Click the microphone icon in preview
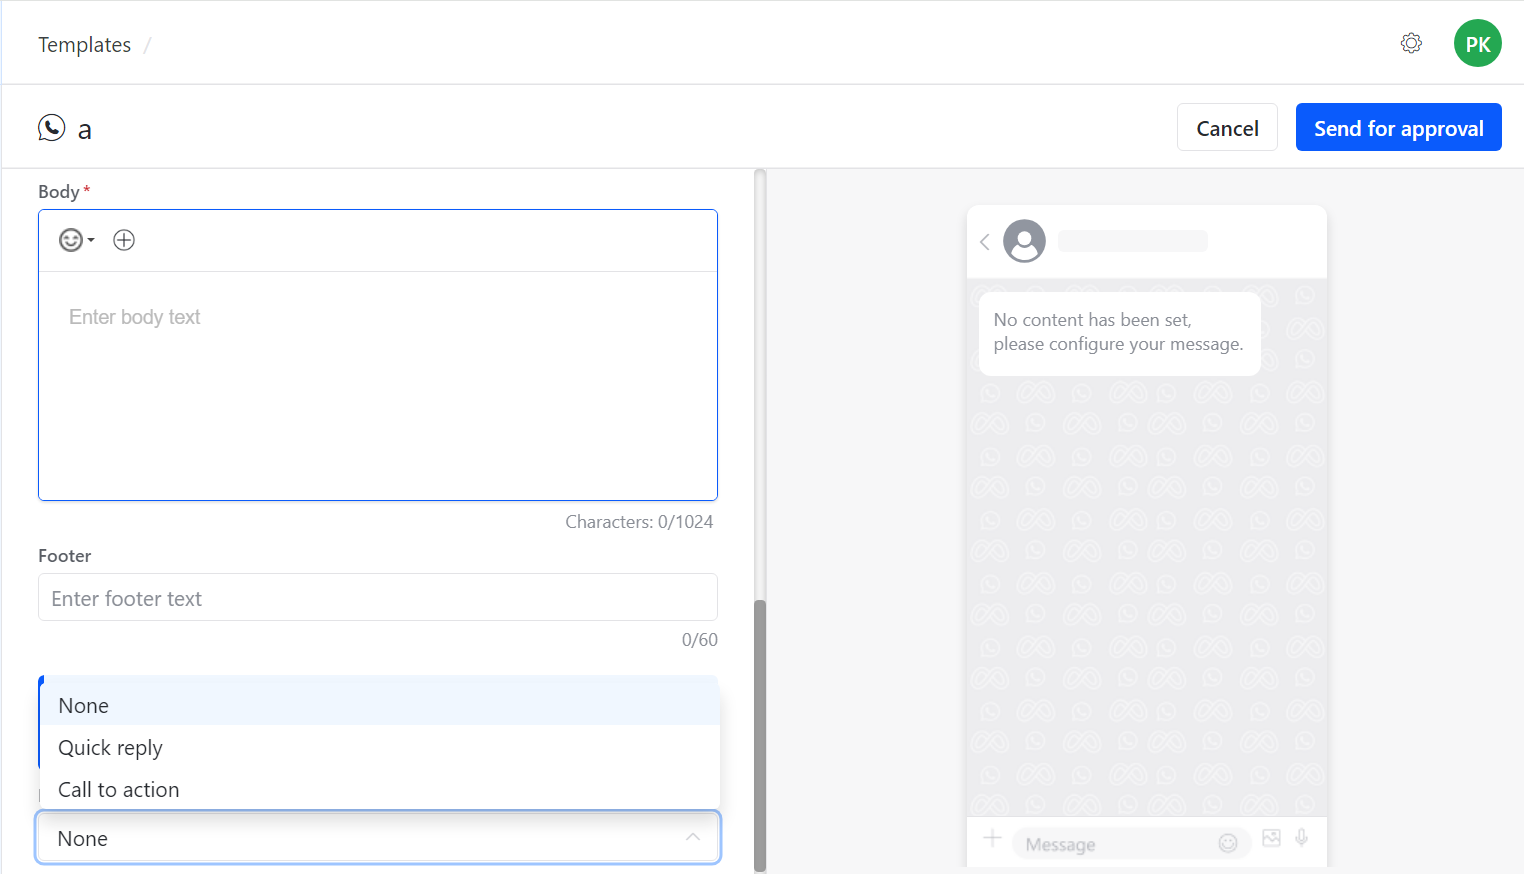The height and width of the screenshot is (874, 1524). point(1301,838)
